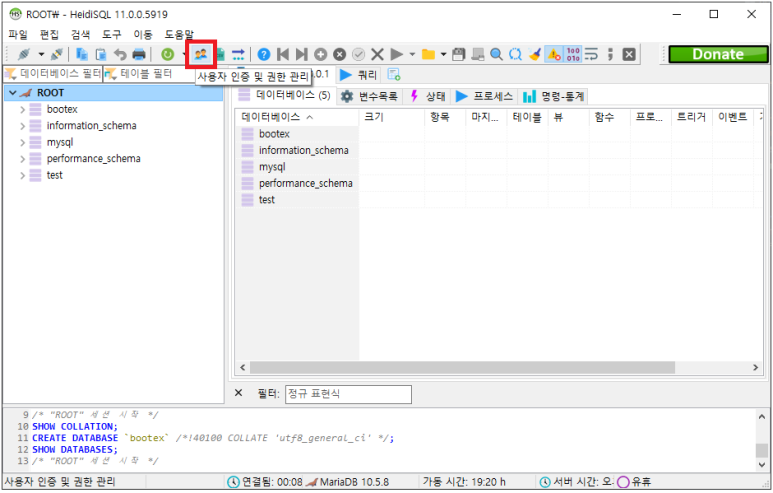Jump to last row icon
This screenshot has width=773, height=493.
(302, 54)
